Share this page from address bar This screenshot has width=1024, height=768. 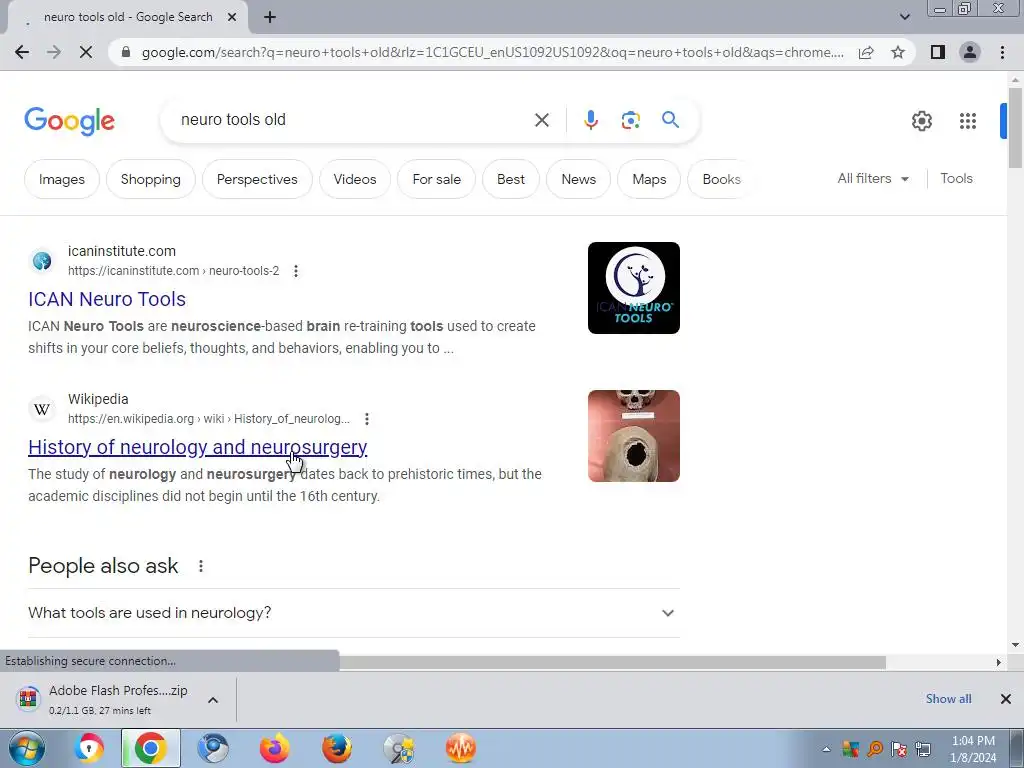(866, 52)
